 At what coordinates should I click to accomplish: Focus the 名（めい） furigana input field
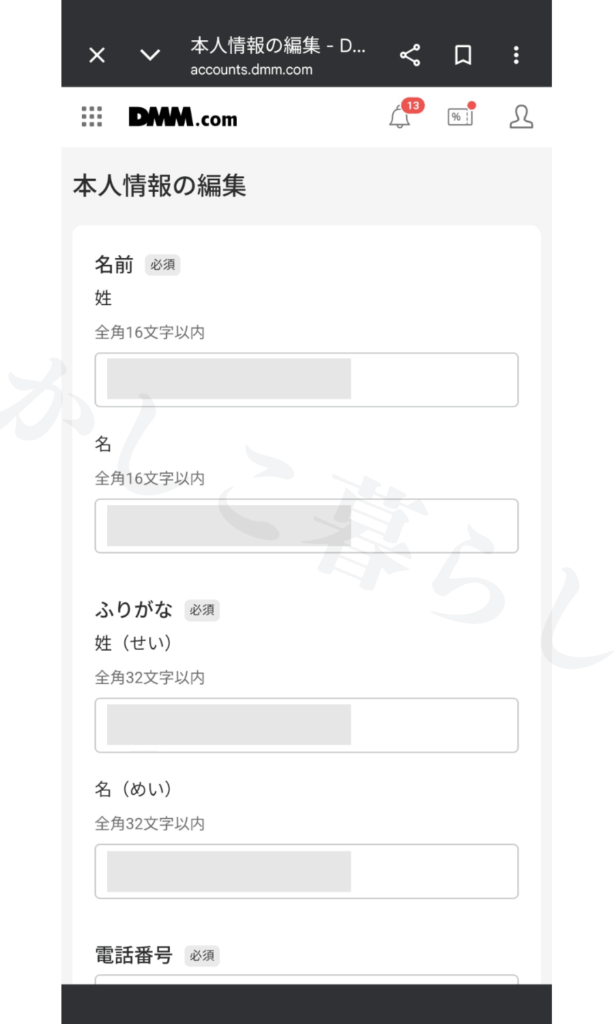[x=306, y=871]
